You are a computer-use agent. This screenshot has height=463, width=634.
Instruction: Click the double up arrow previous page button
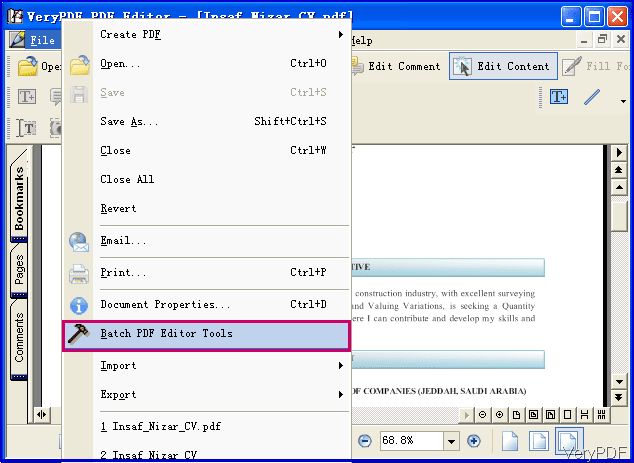click(x=619, y=170)
